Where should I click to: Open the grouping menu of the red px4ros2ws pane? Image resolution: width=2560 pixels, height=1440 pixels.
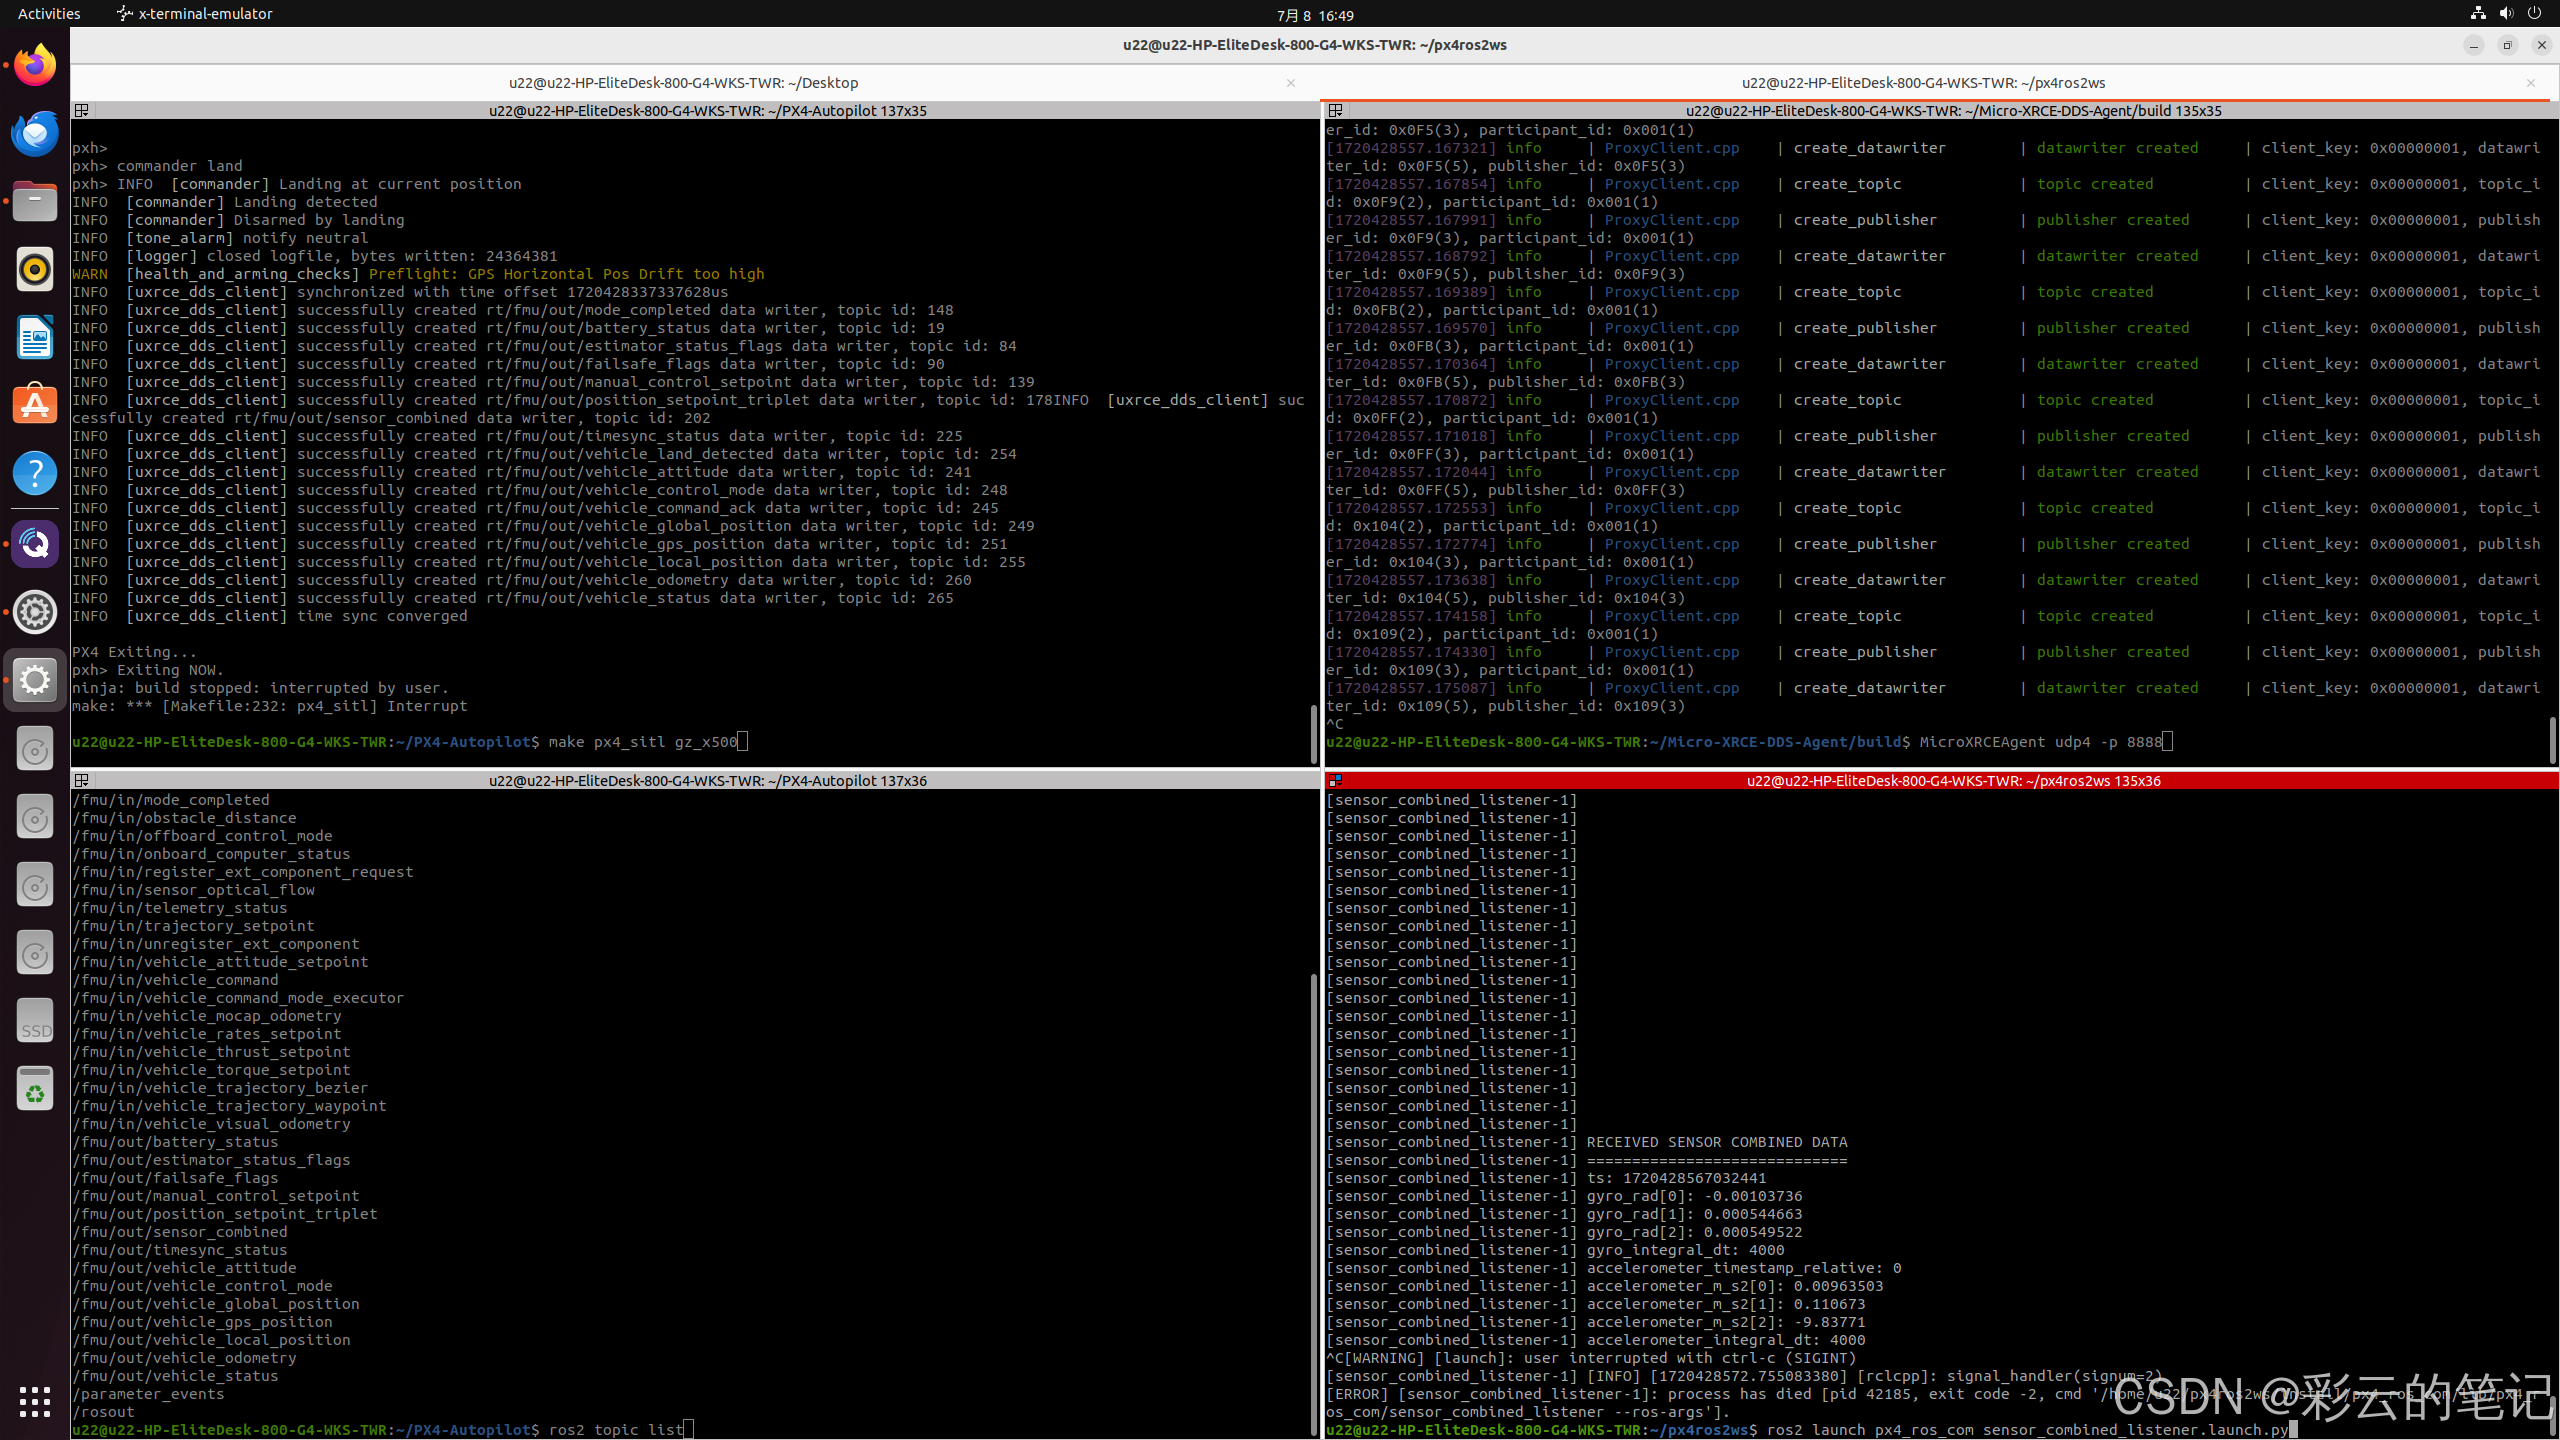(x=1336, y=781)
